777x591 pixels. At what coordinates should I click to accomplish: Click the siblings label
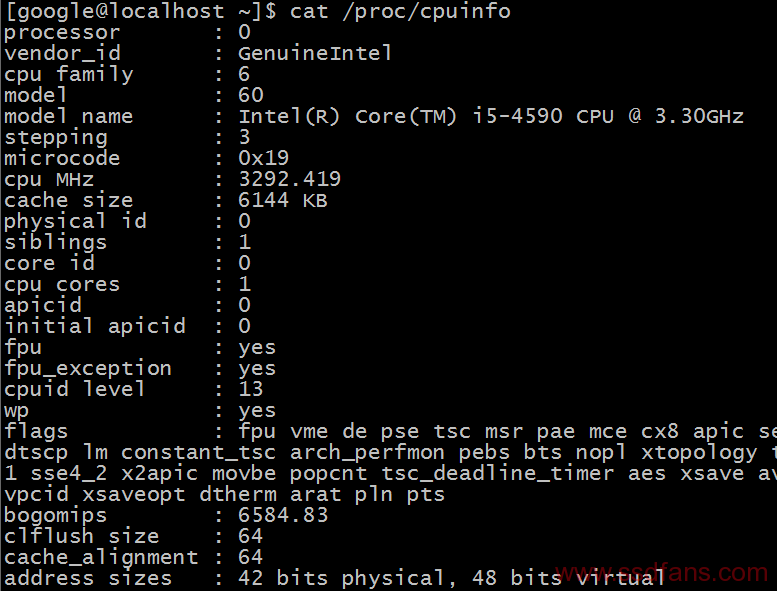56,243
